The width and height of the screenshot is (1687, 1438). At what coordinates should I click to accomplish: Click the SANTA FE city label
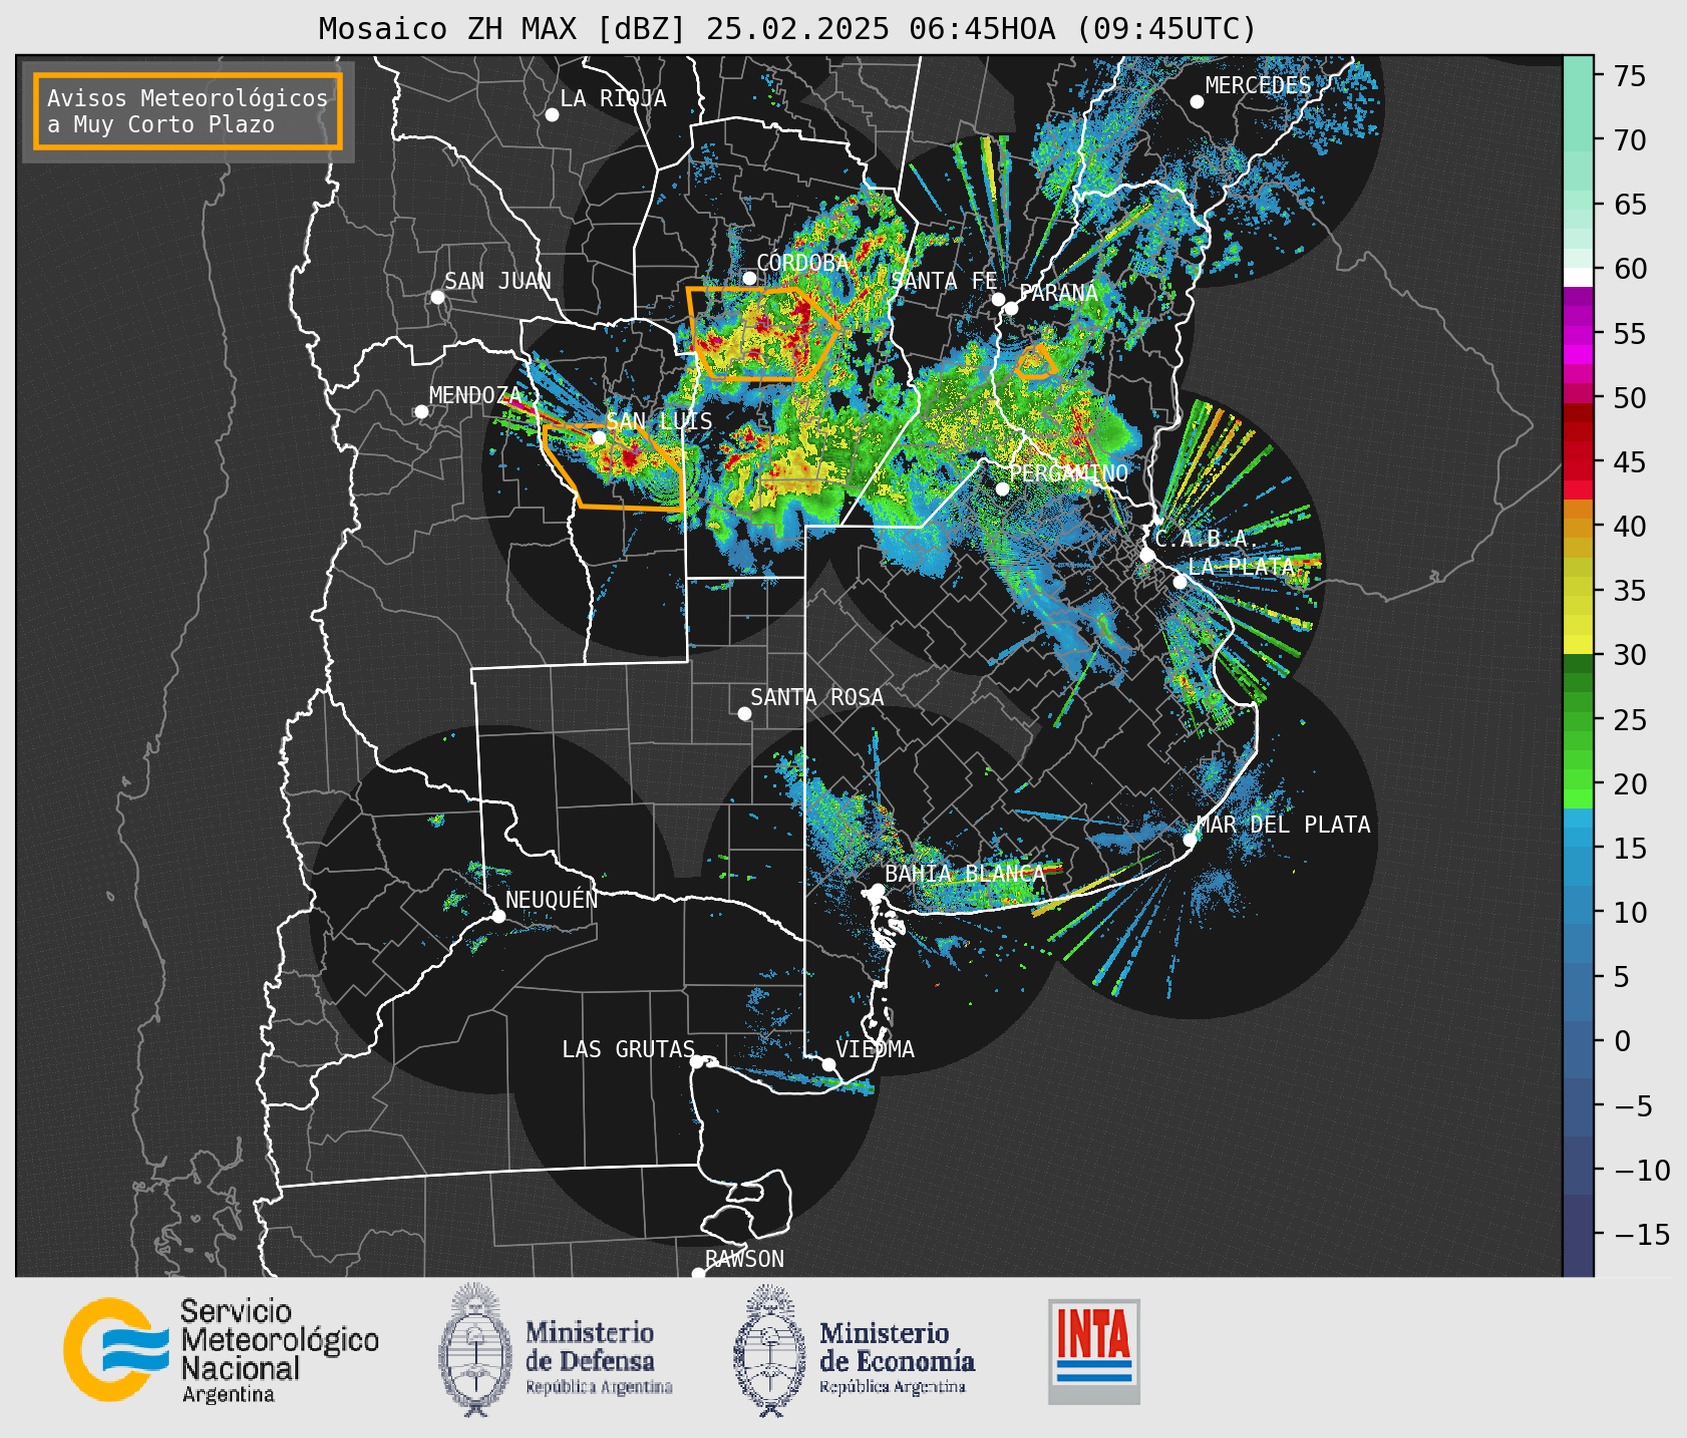click(944, 281)
